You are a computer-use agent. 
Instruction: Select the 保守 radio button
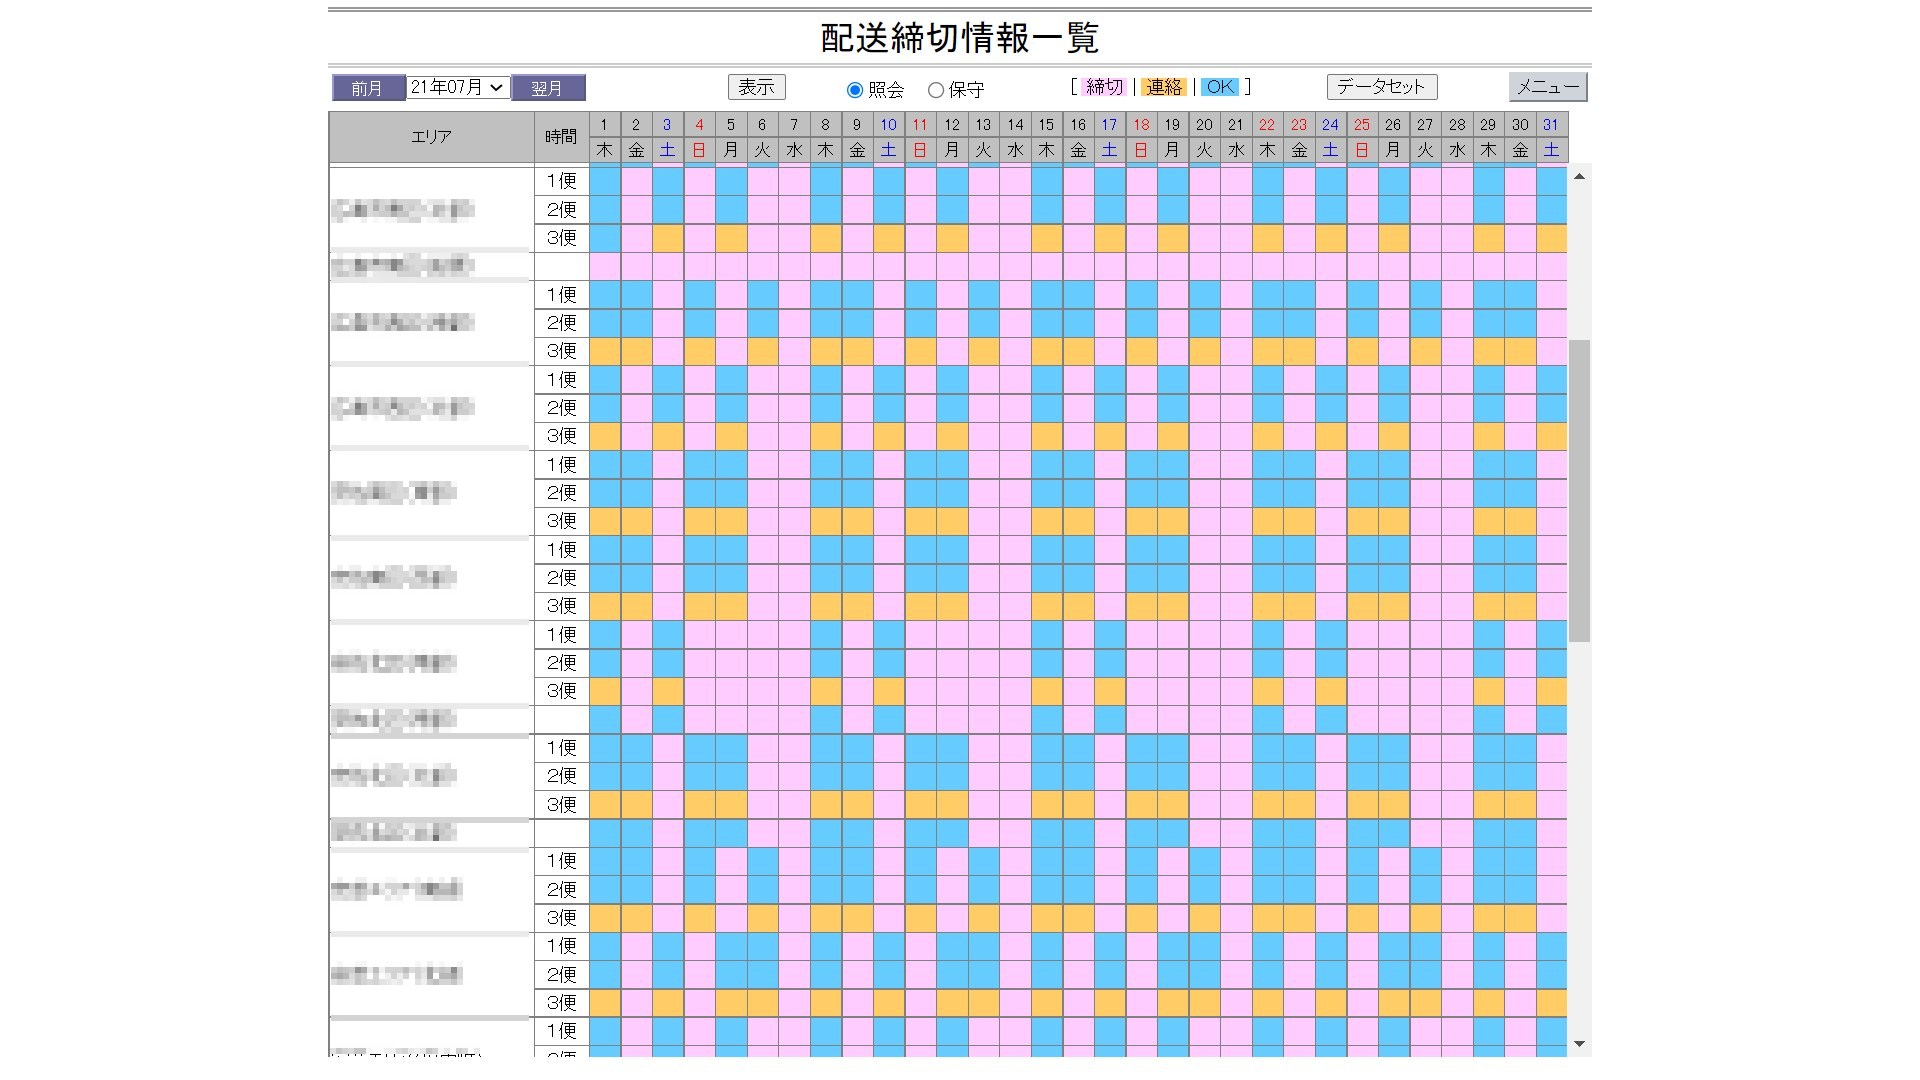[936, 90]
